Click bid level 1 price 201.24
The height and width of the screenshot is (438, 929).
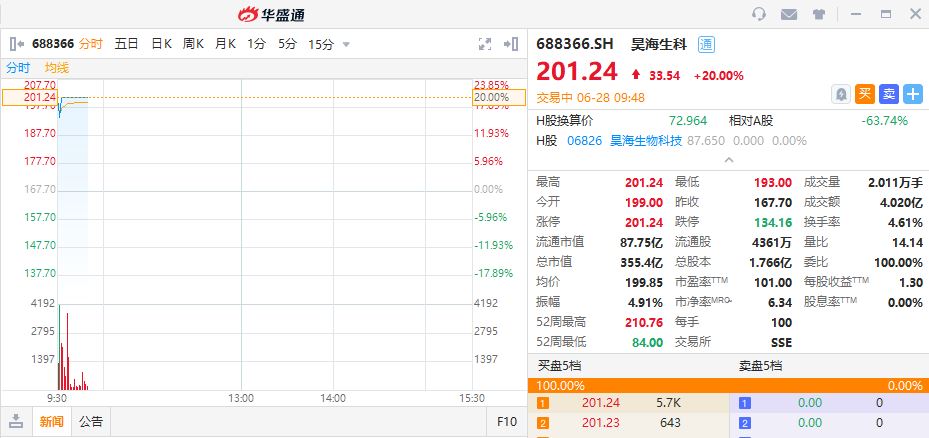click(x=601, y=403)
